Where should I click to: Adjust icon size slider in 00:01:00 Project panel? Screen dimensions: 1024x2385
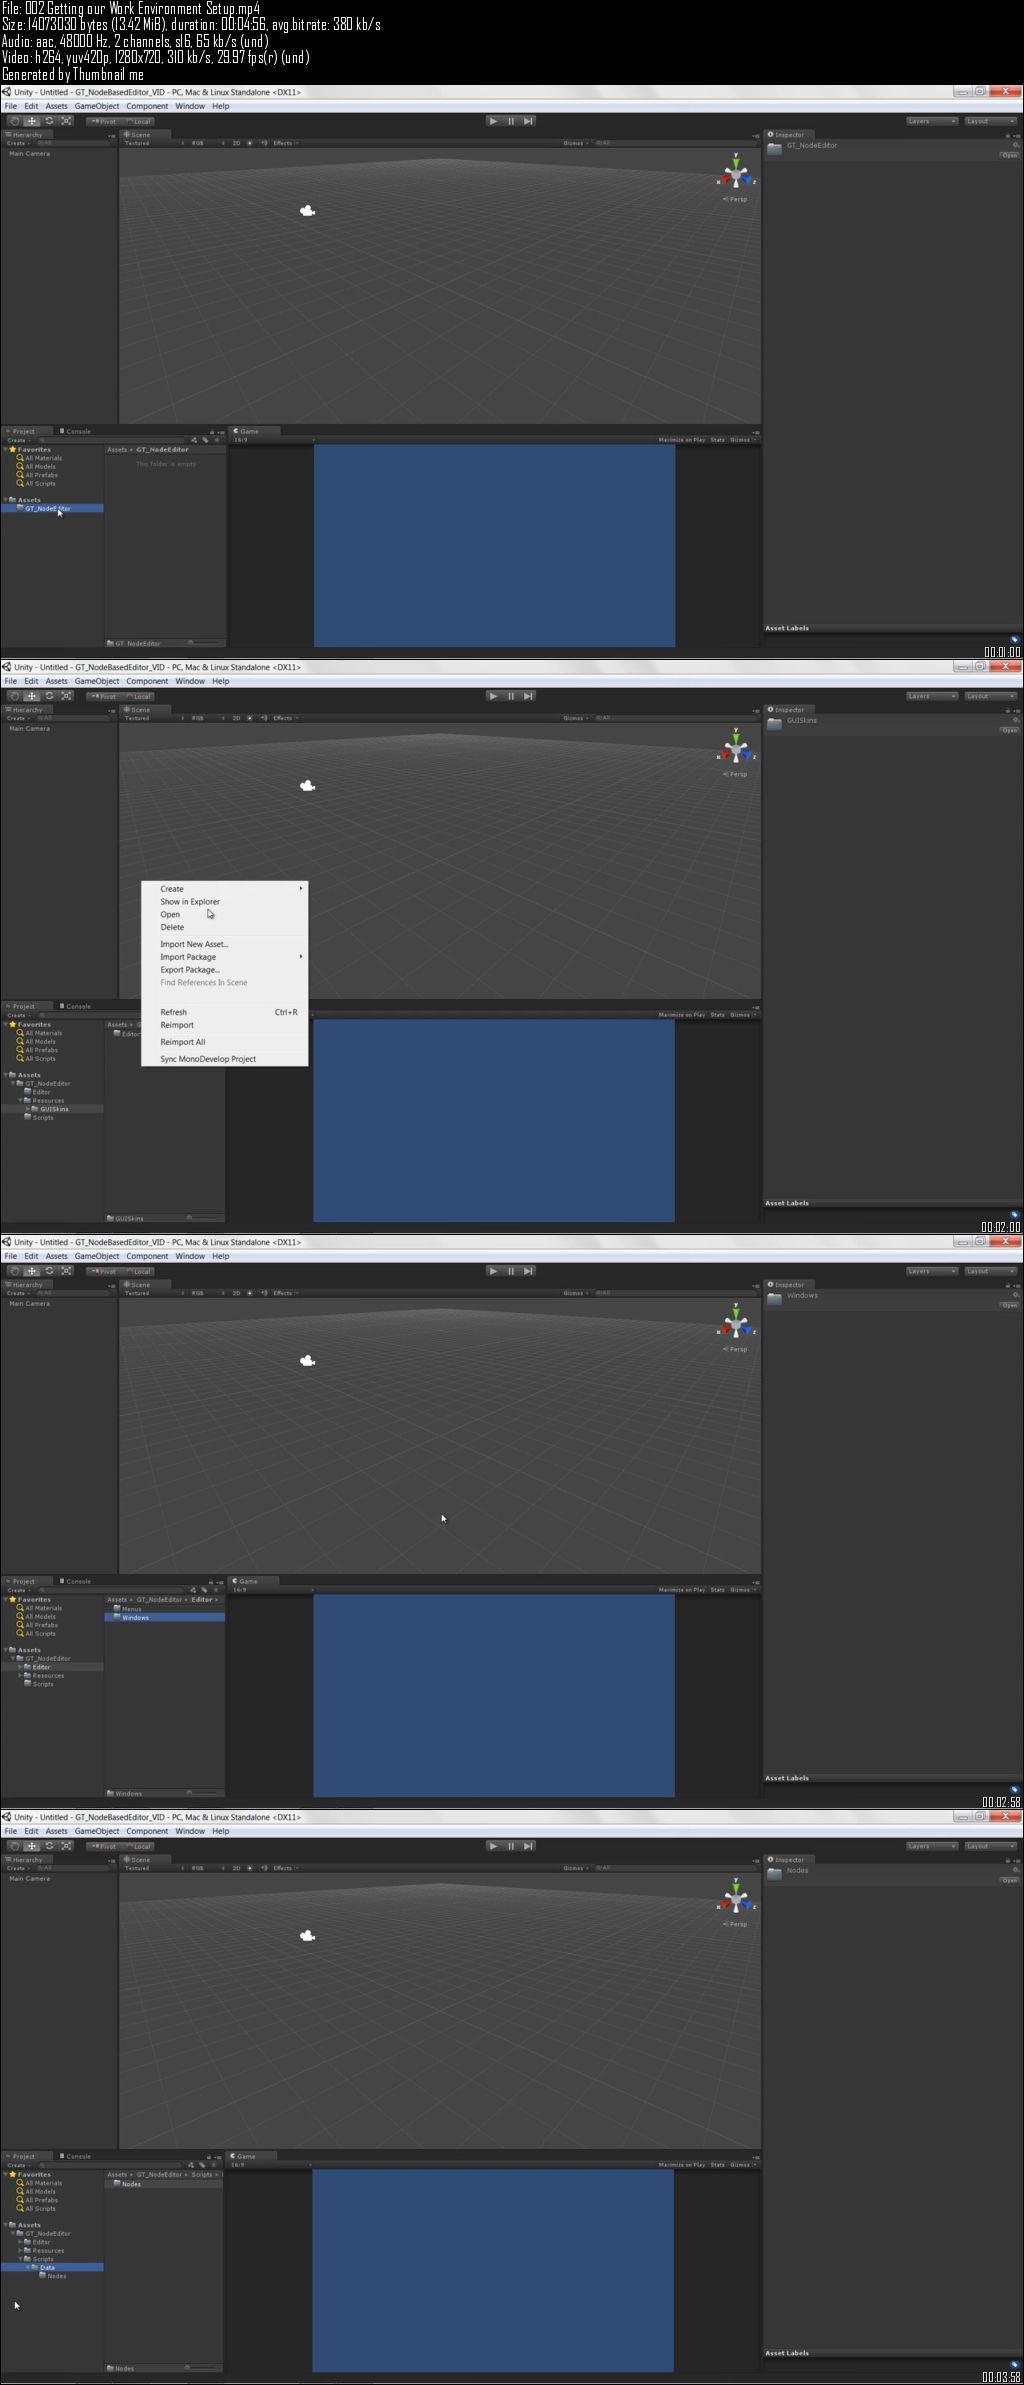coord(205,643)
